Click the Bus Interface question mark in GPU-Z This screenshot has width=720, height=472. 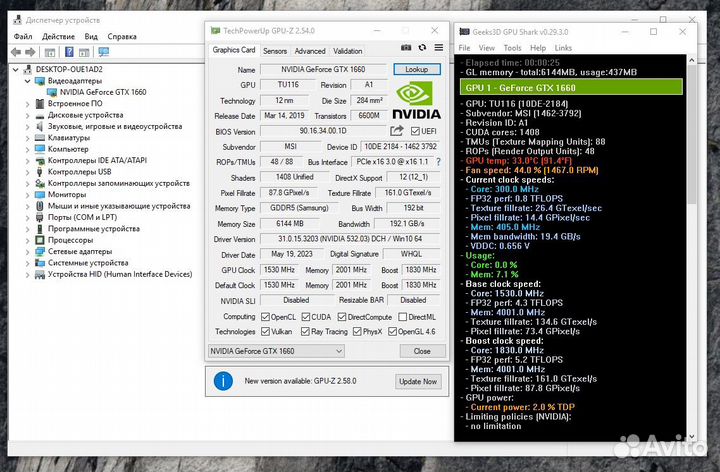[438, 162]
